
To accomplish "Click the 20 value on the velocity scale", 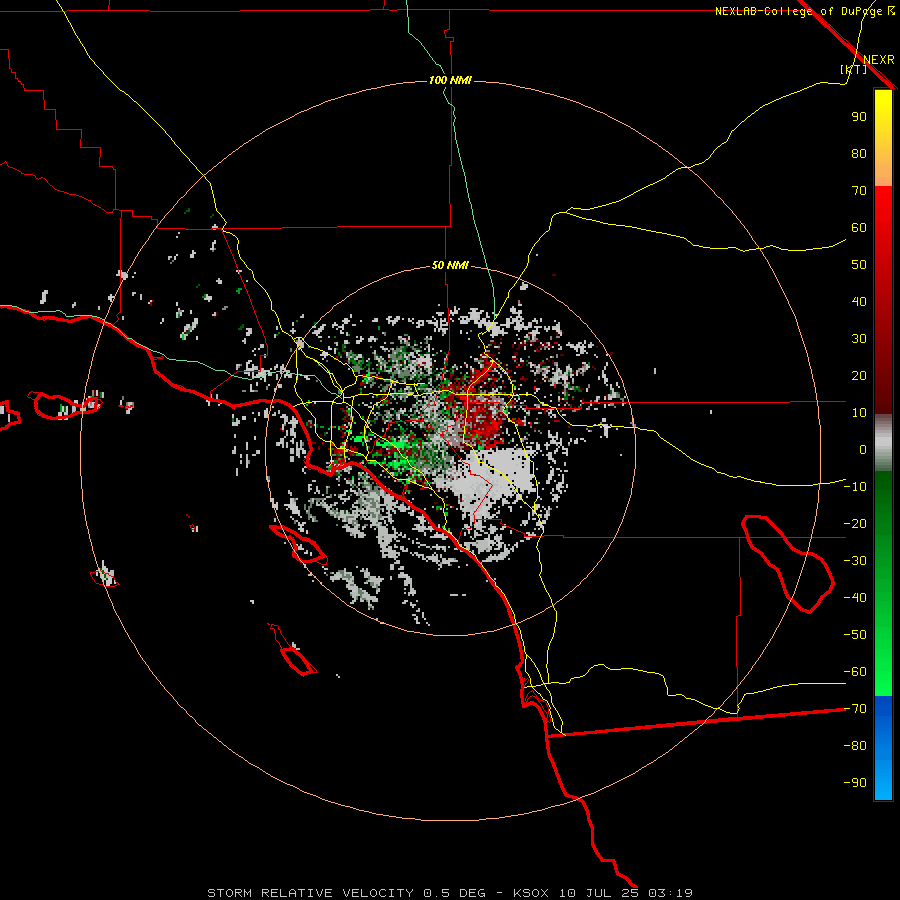I will pos(859,375).
